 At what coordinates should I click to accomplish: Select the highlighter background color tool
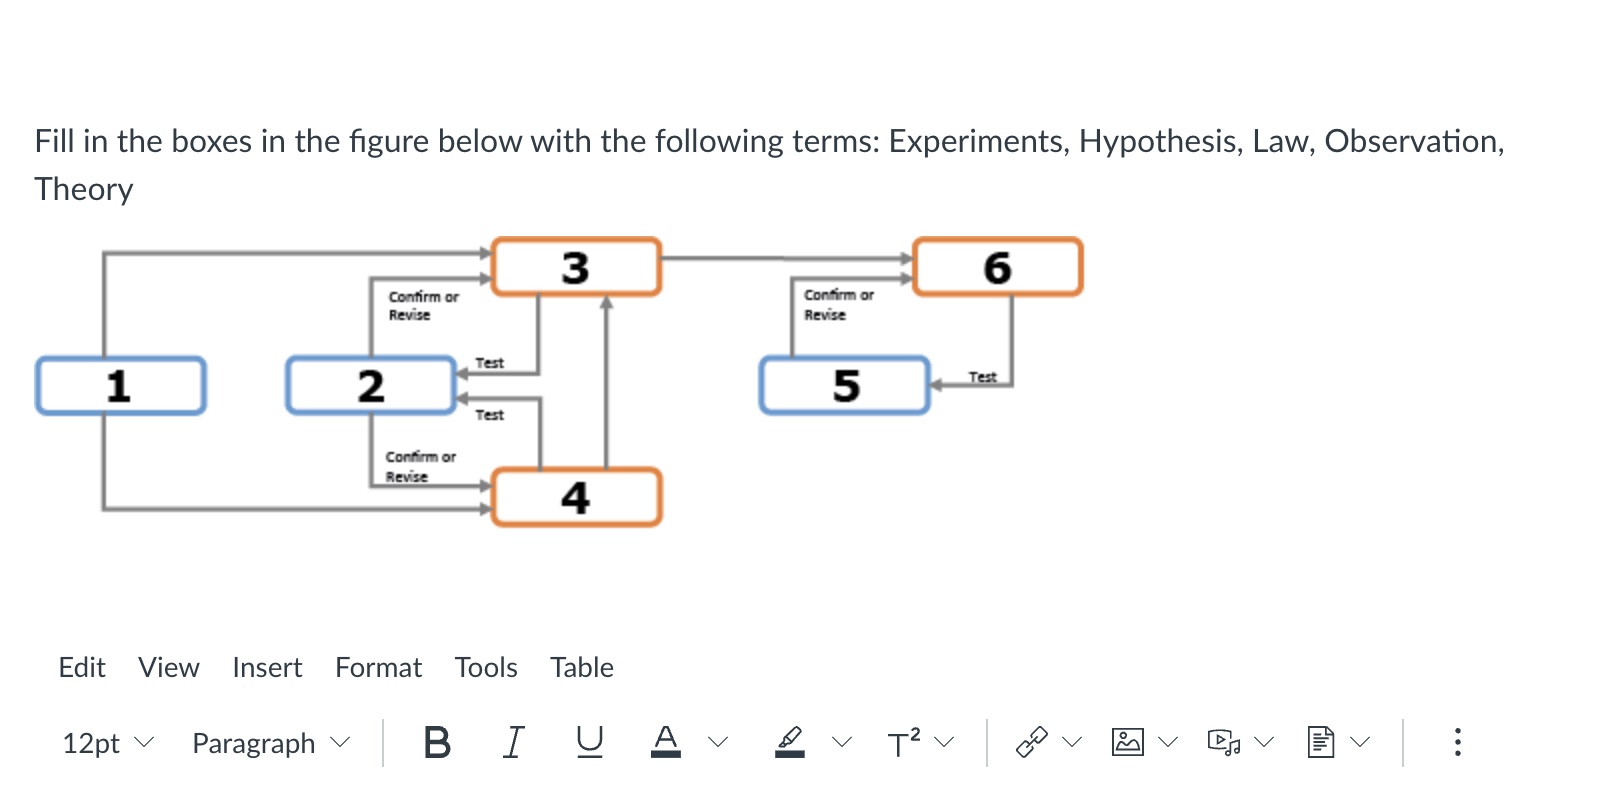click(x=789, y=740)
